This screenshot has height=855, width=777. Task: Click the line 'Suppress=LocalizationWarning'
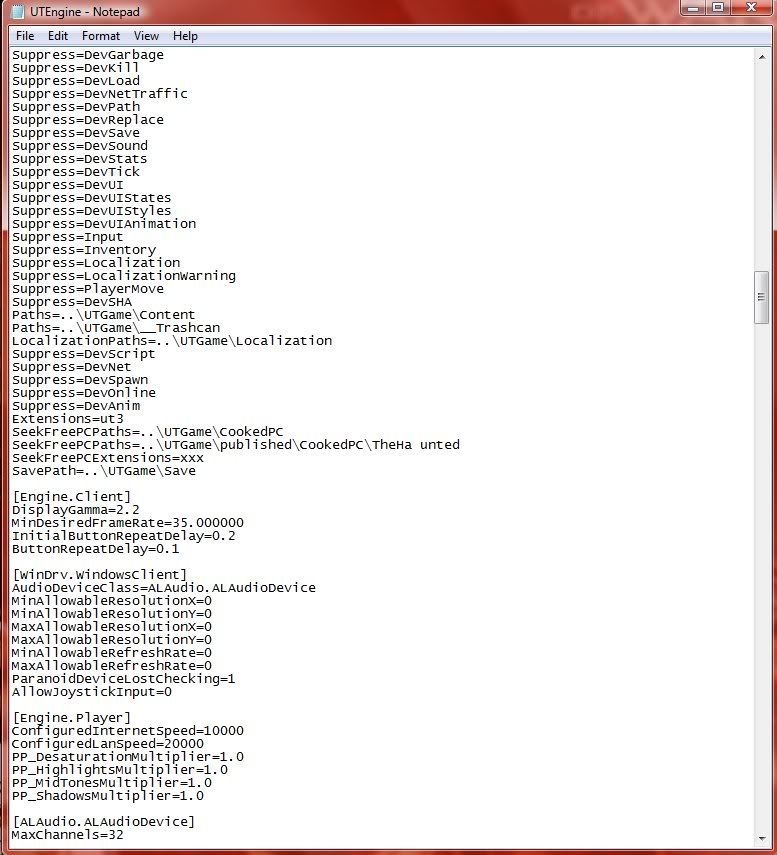click(124, 276)
